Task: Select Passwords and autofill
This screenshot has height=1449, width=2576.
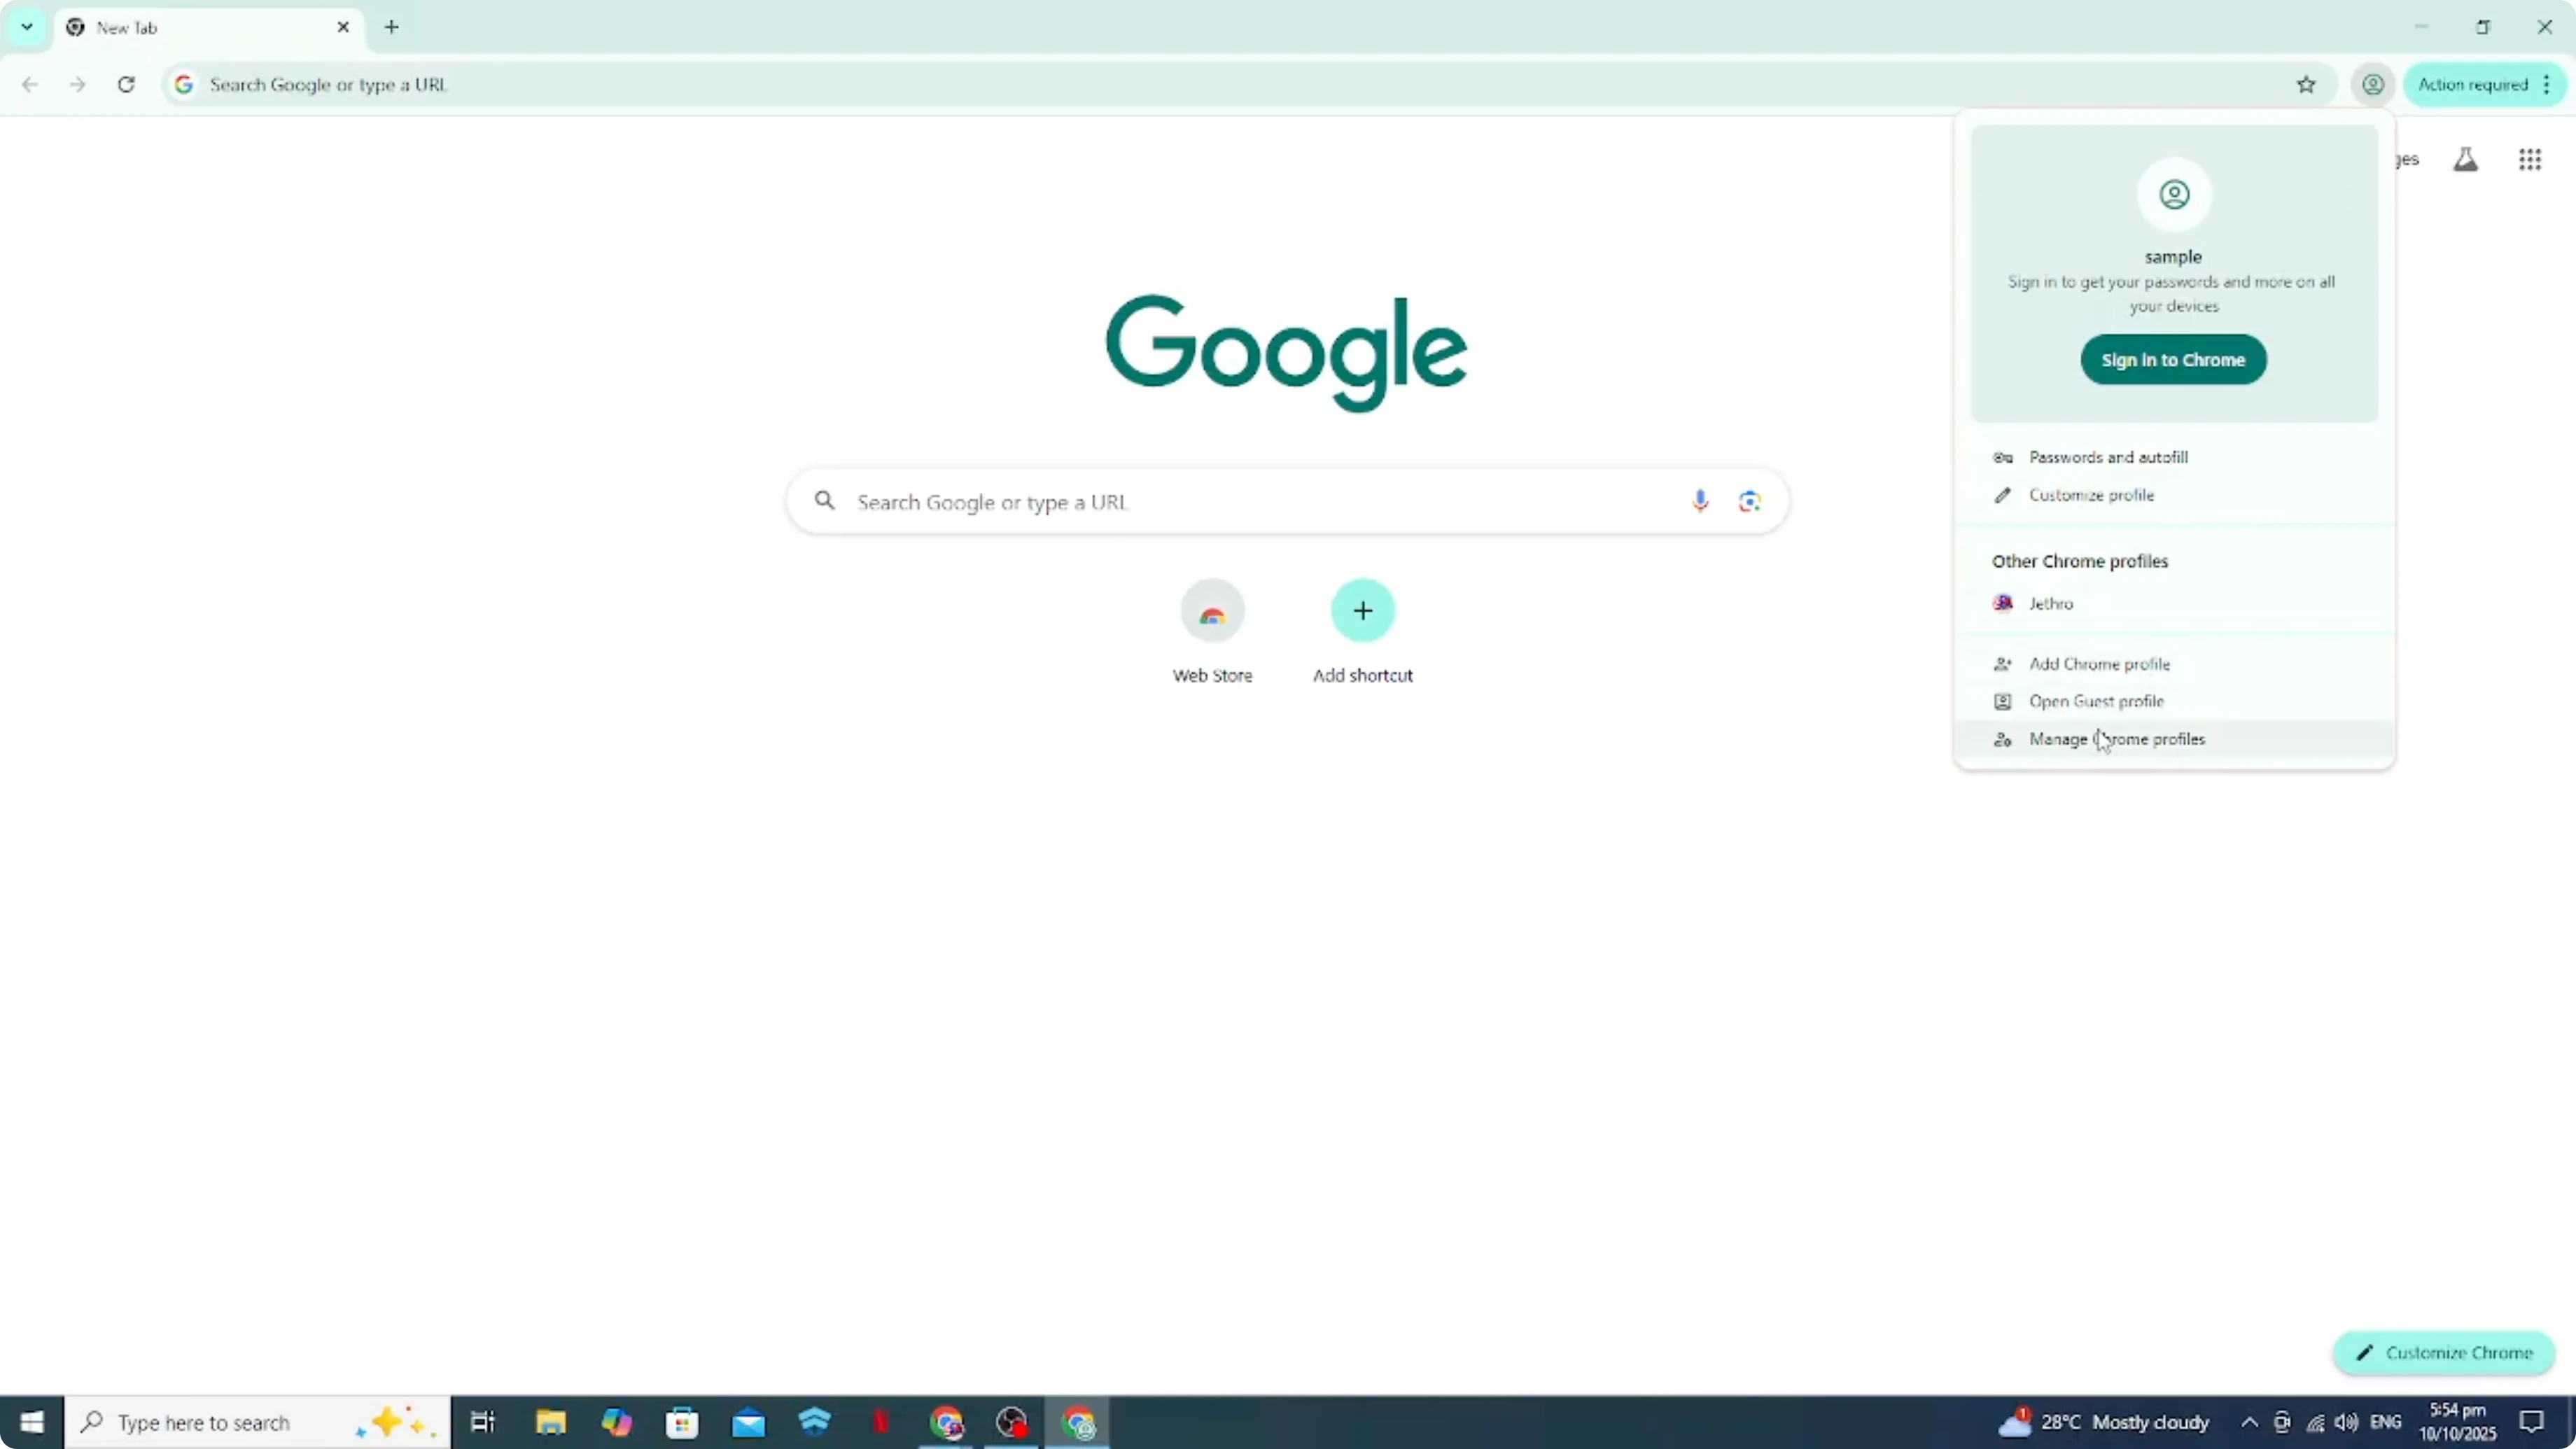Action: (x=2106, y=457)
